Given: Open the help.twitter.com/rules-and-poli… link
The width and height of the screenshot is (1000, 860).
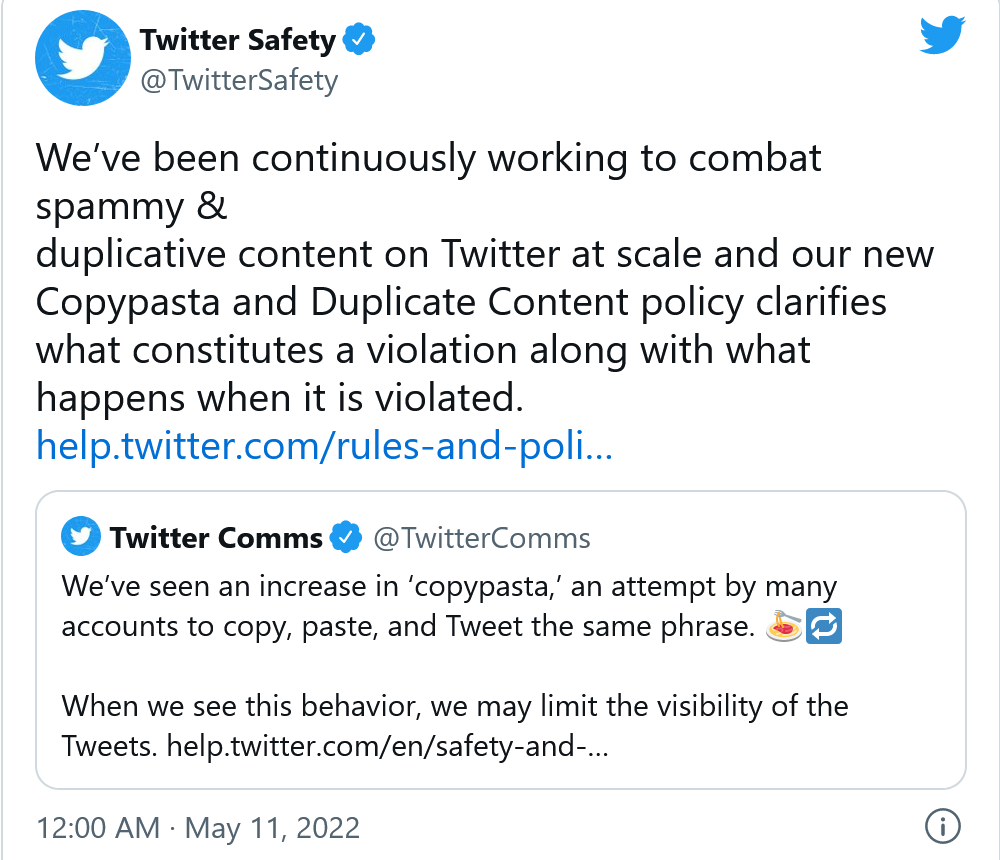Looking at the screenshot, I should pos(324,445).
